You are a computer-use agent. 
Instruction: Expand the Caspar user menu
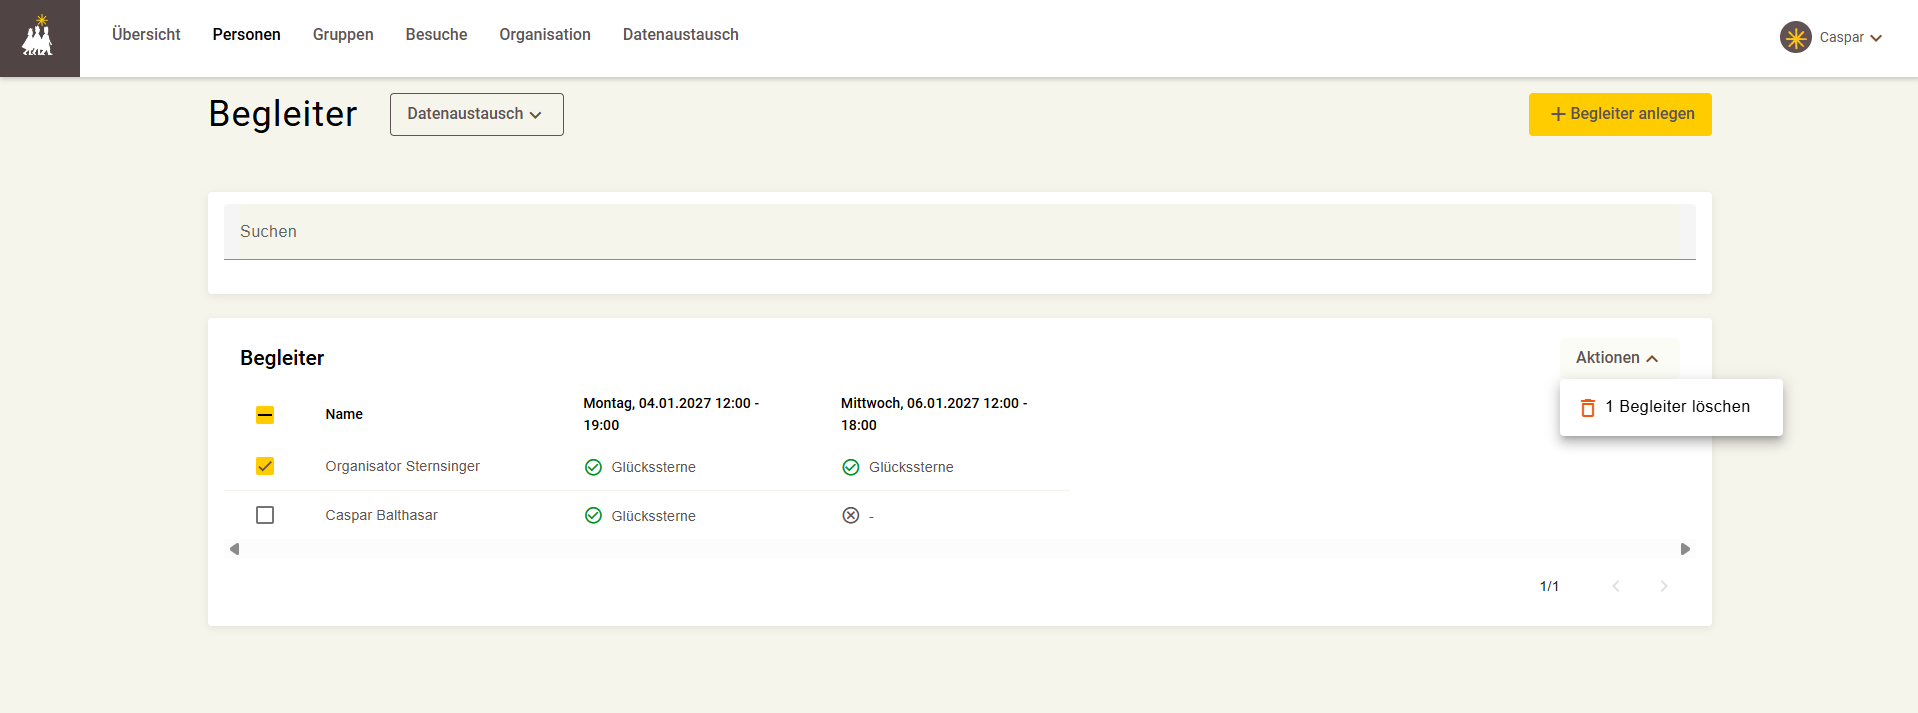(x=1832, y=37)
